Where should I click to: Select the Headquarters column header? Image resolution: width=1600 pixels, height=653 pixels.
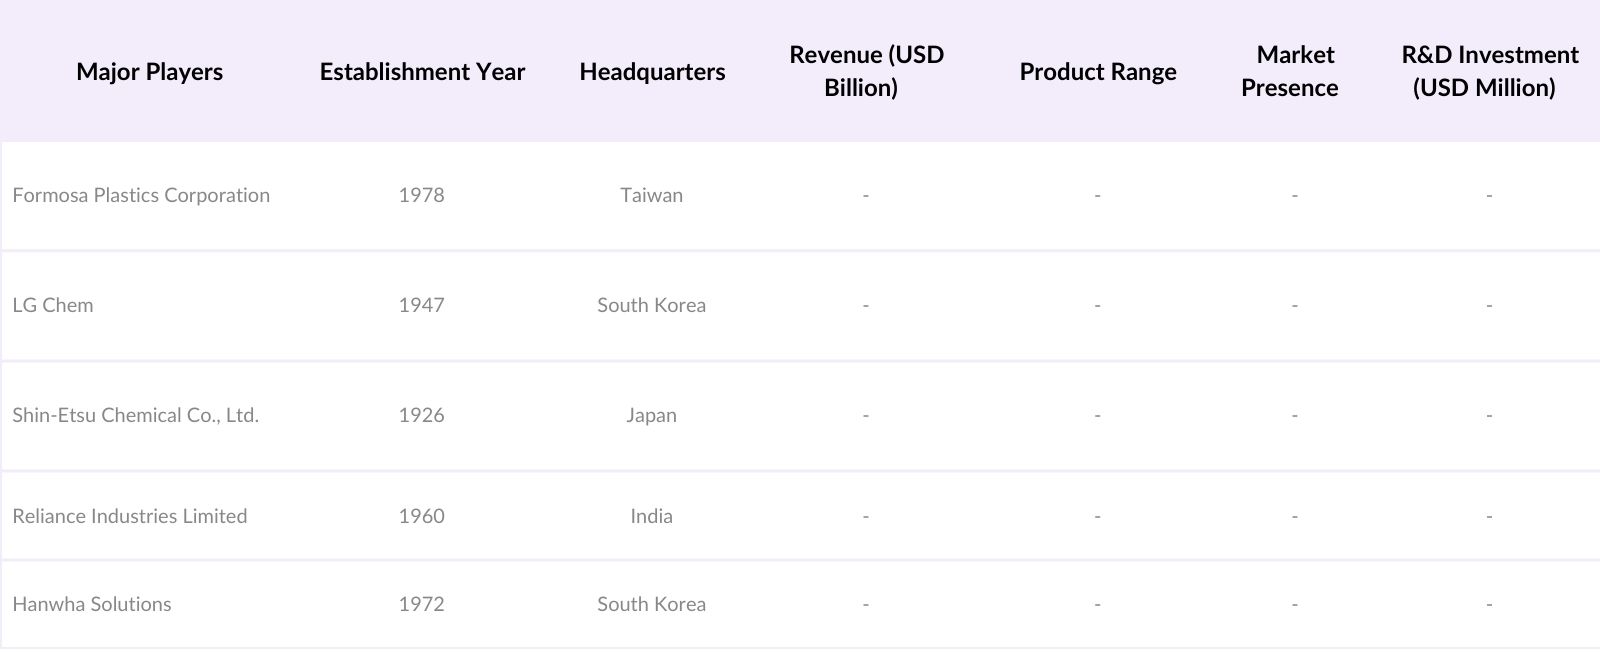pos(652,72)
